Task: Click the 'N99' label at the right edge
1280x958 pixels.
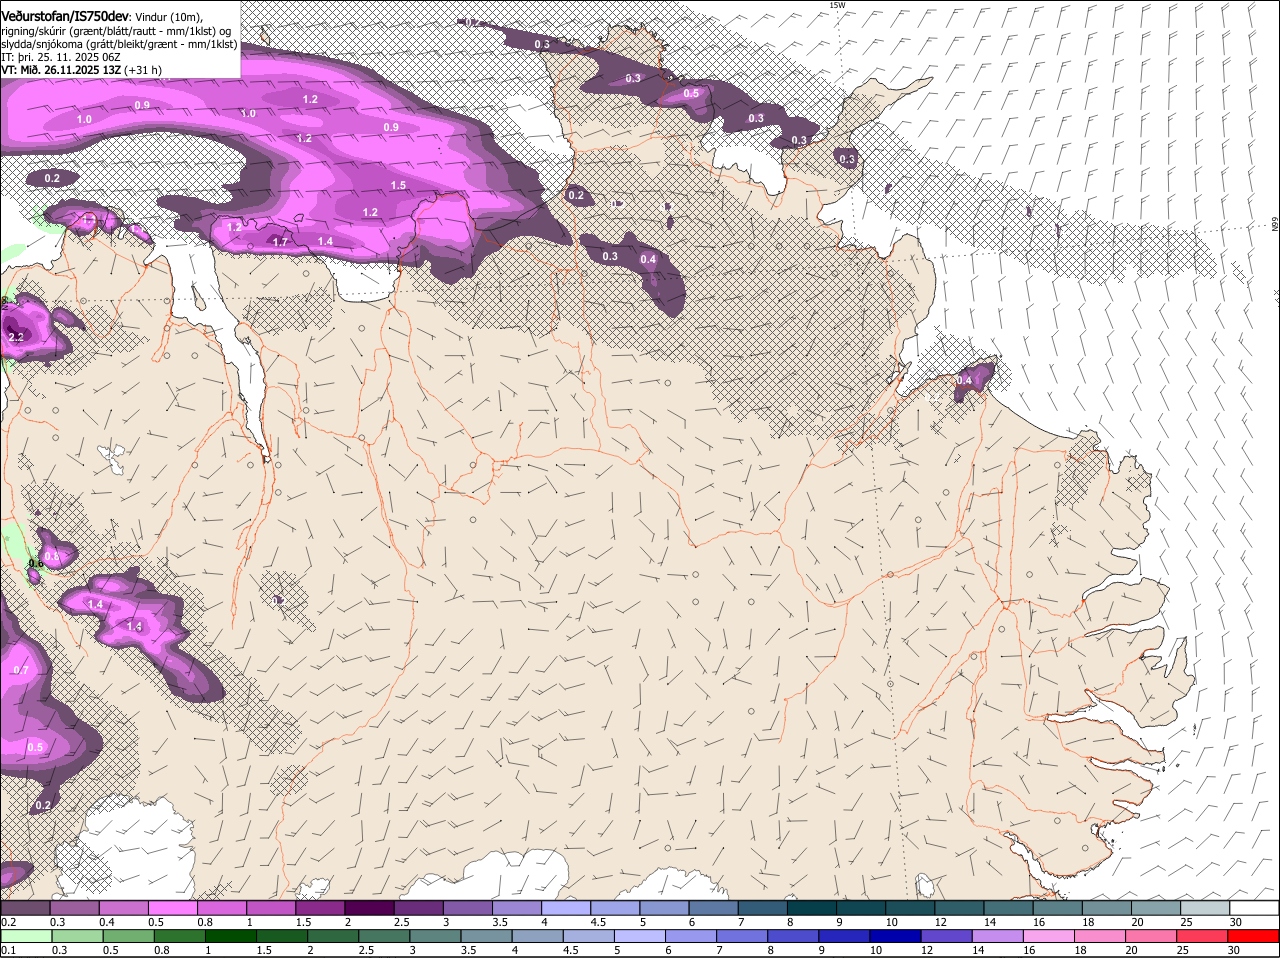Action: (x=1275, y=225)
